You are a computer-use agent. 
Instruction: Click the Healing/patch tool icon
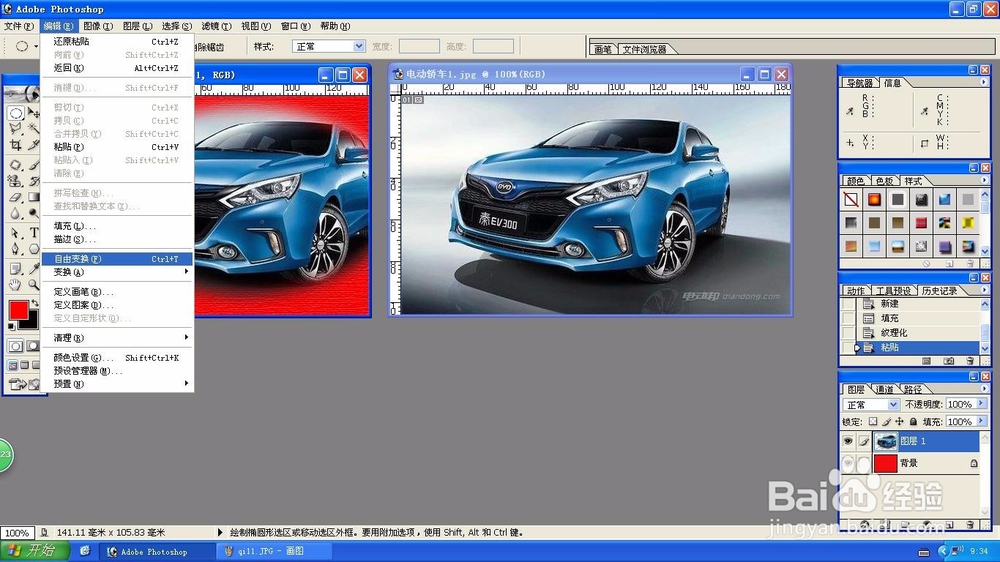click(x=15, y=165)
